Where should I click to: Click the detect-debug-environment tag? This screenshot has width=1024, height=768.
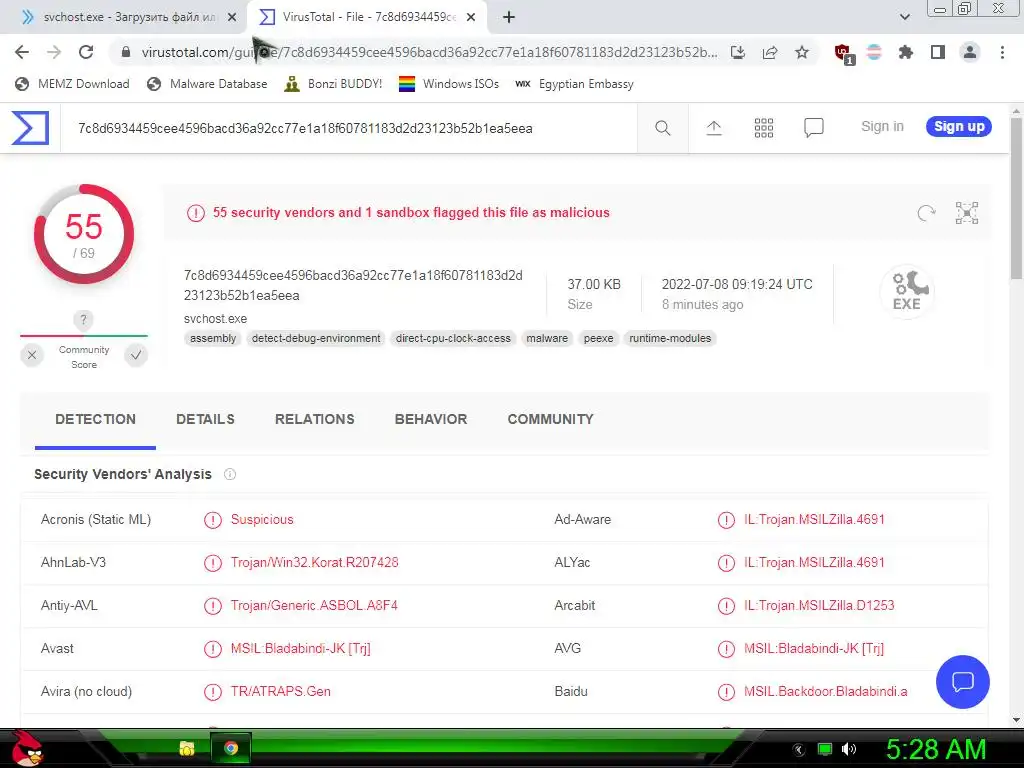316,338
